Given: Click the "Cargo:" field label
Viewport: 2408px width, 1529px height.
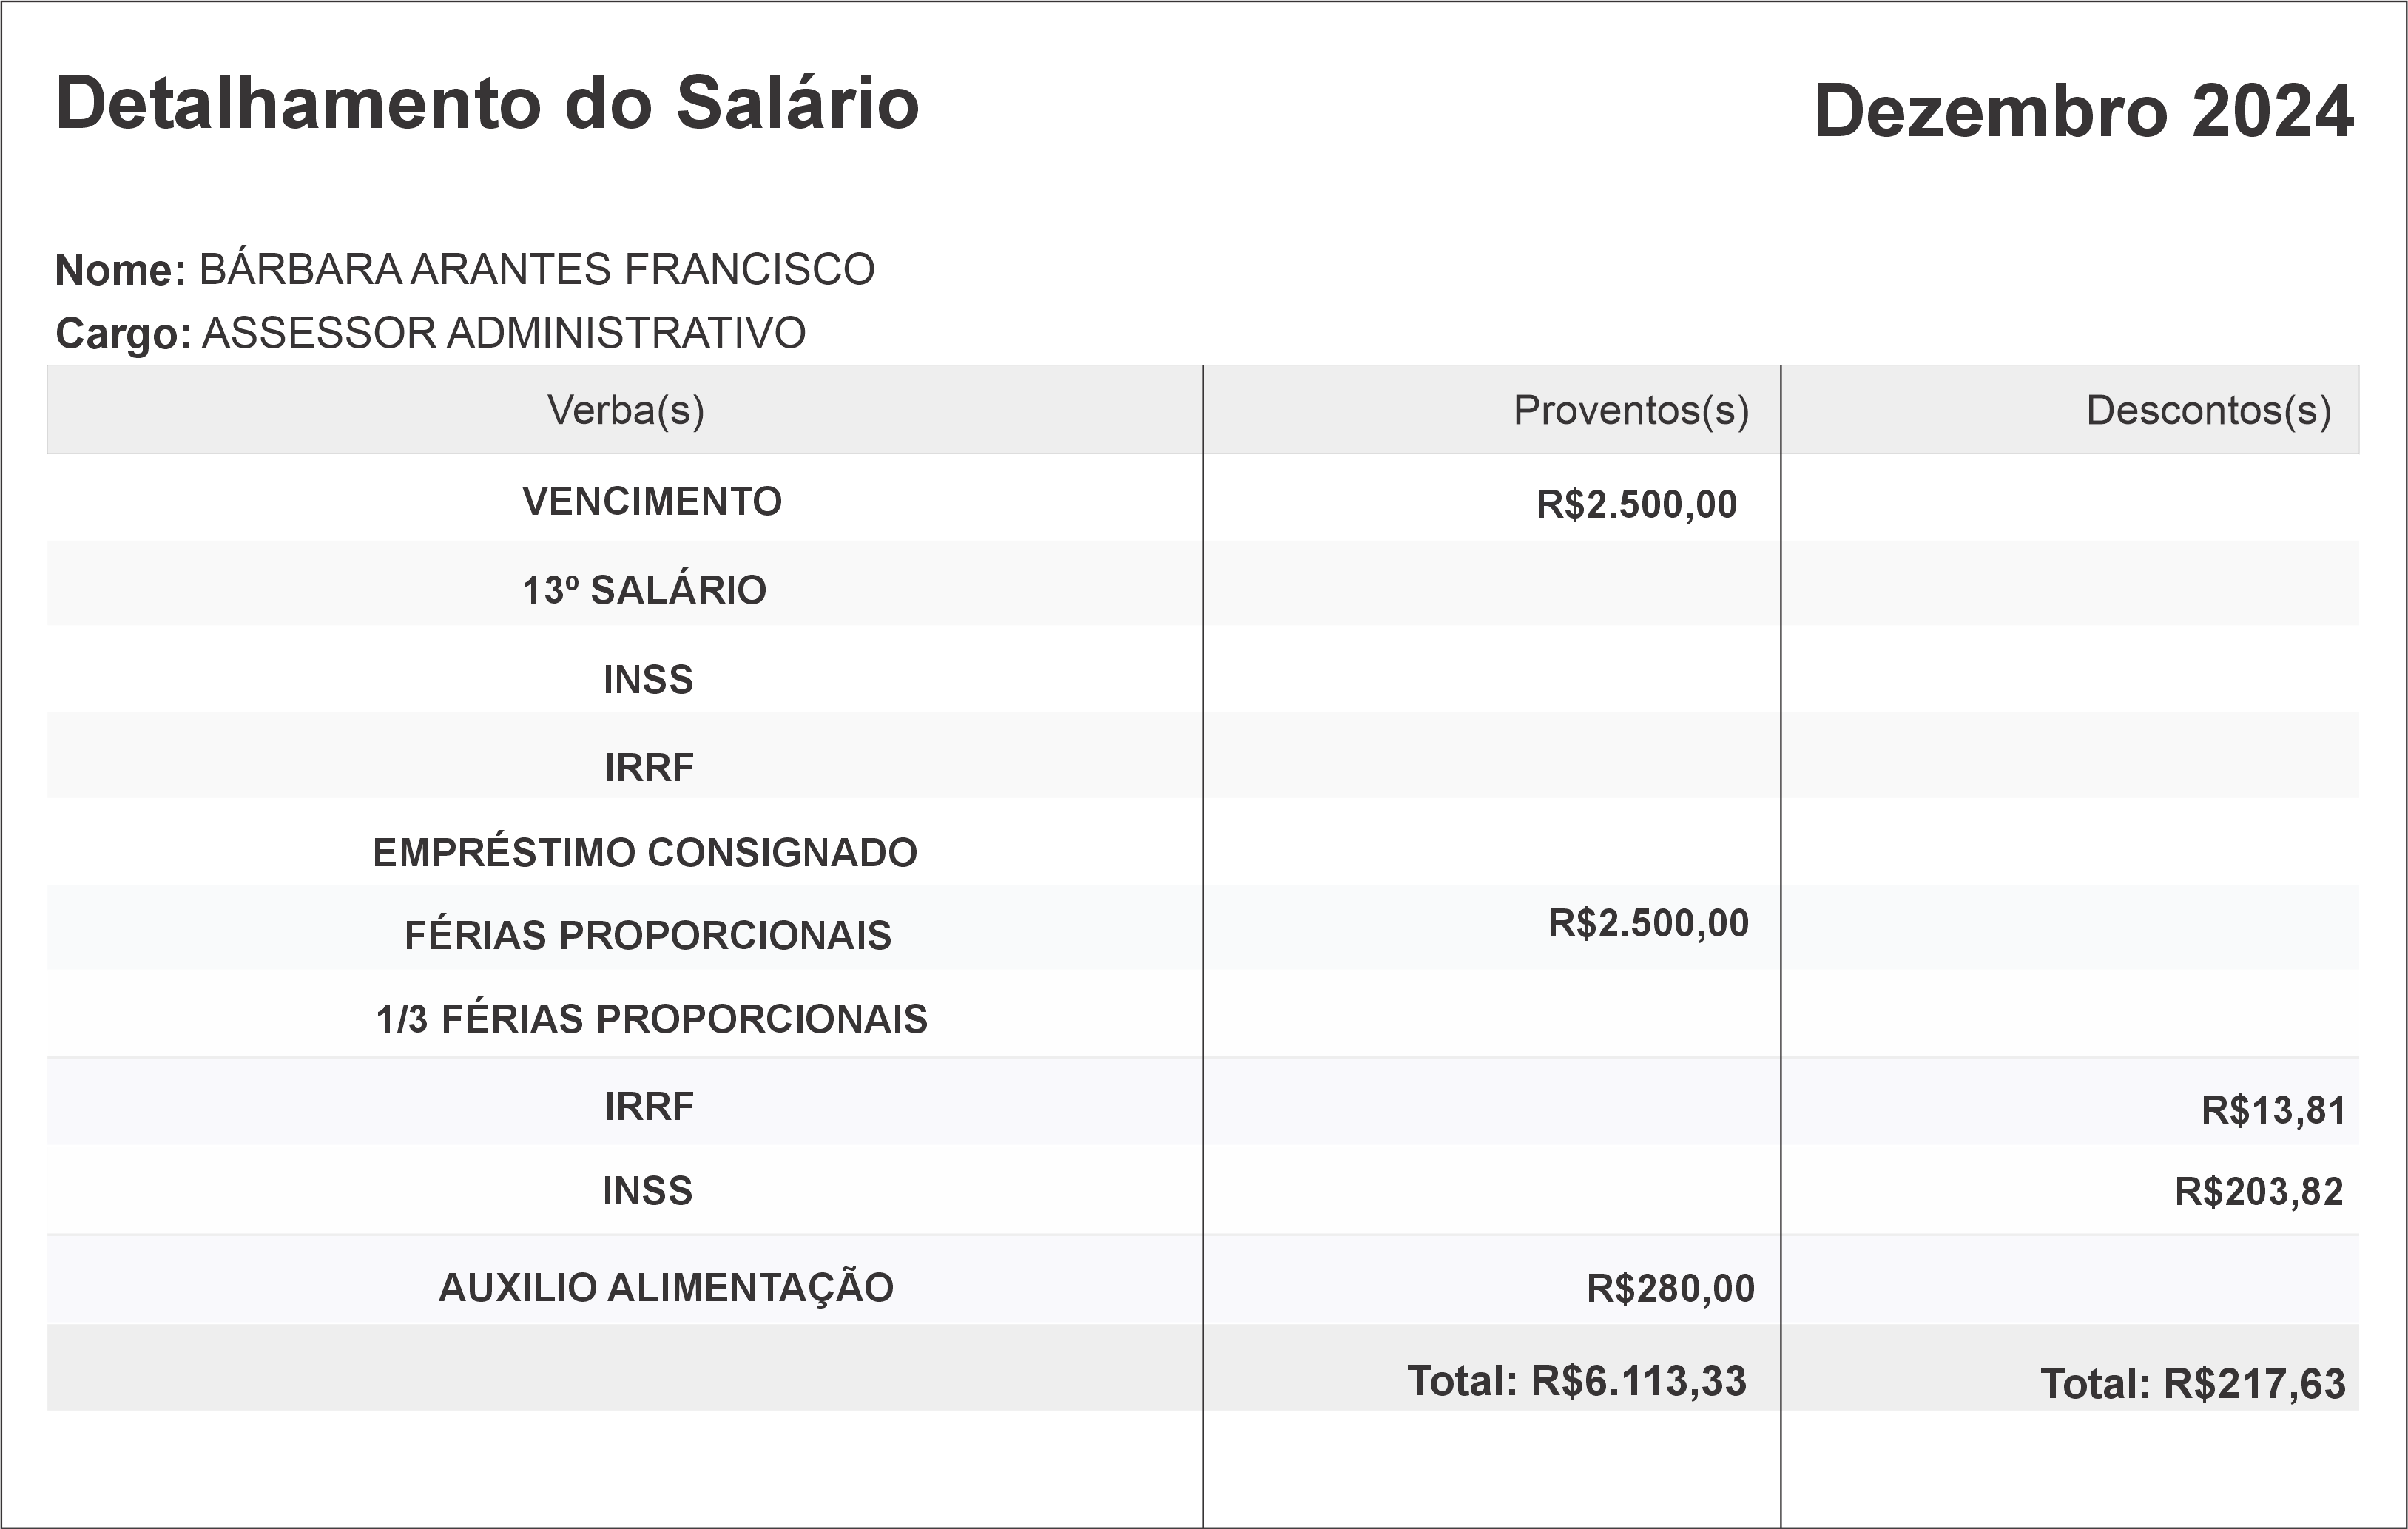Looking at the screenshot, I should tap(123, 333).
